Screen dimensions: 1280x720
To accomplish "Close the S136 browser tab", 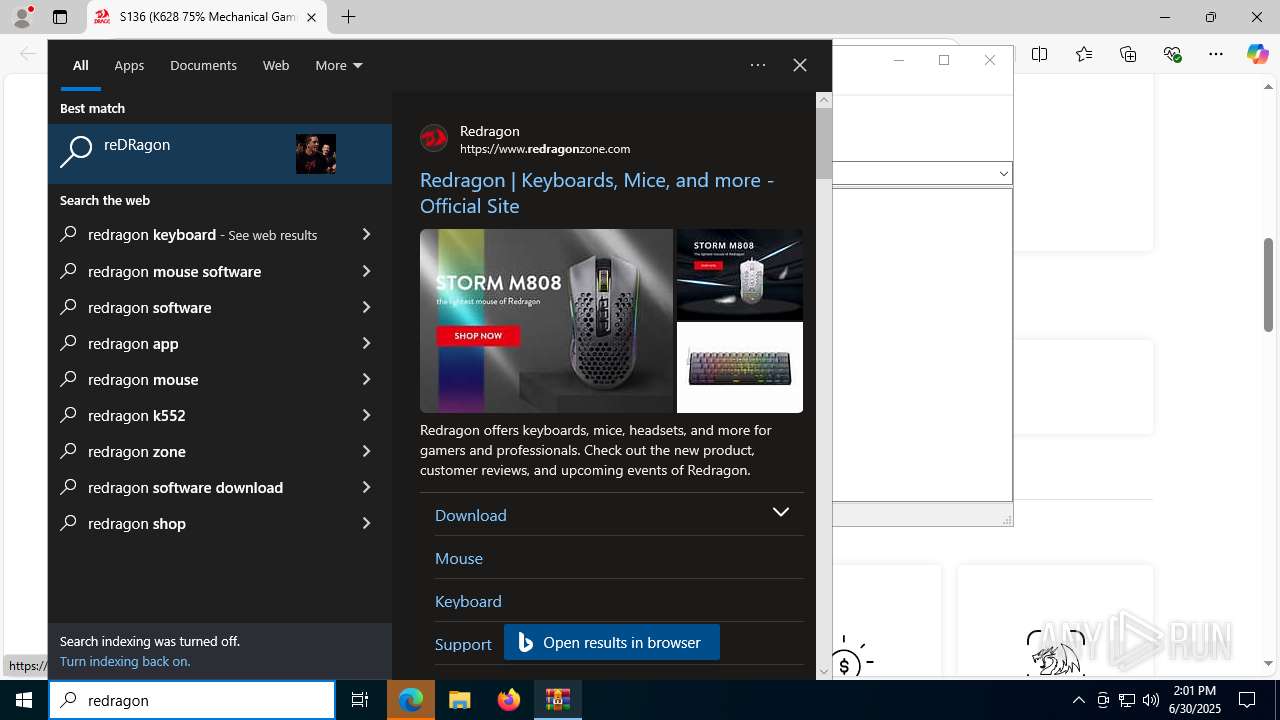I will point(311,17).
